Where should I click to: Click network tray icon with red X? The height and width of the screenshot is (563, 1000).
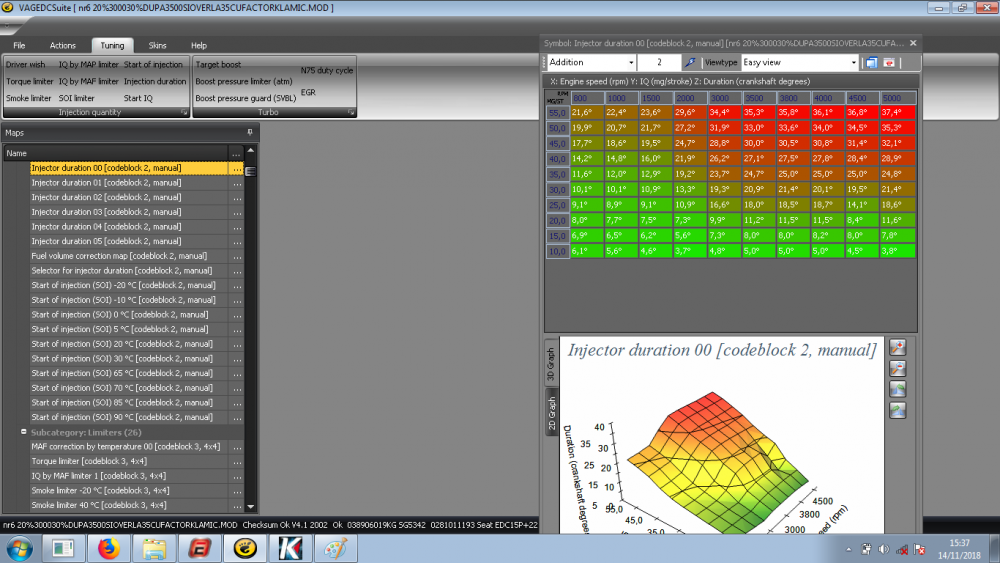tap(902, 549)
